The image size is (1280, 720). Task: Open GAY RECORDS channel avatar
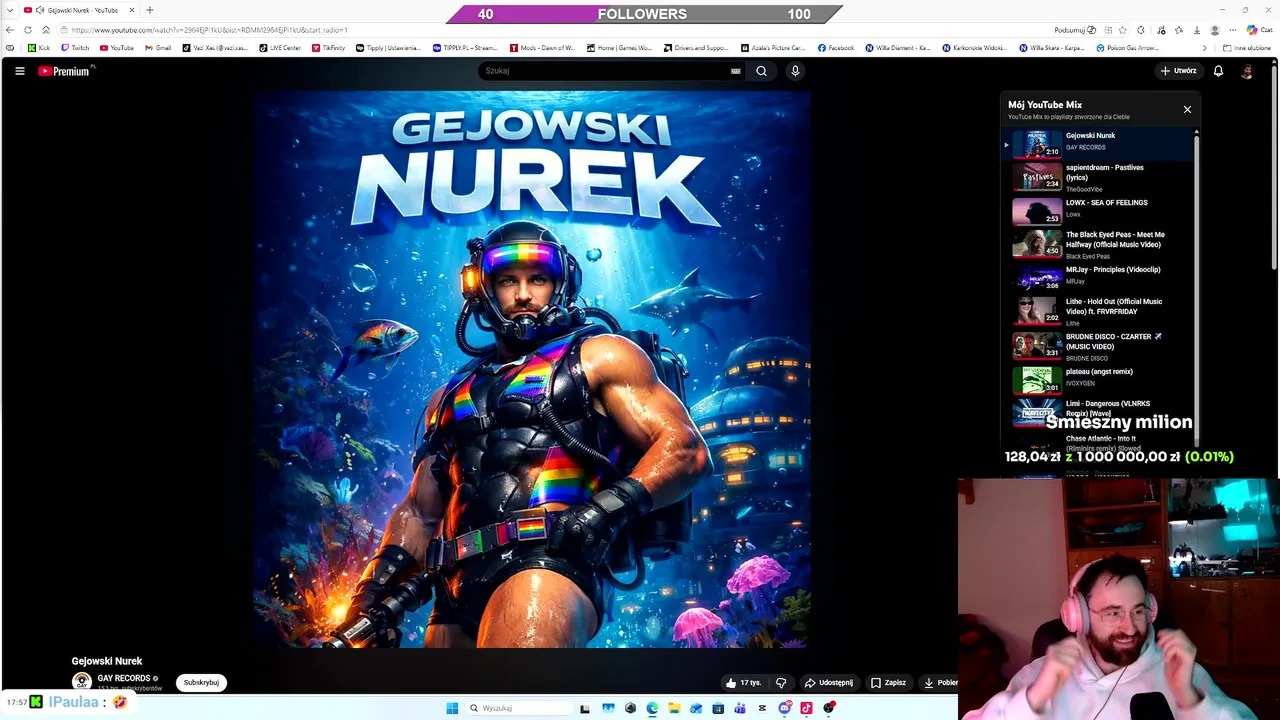point(82,681)
